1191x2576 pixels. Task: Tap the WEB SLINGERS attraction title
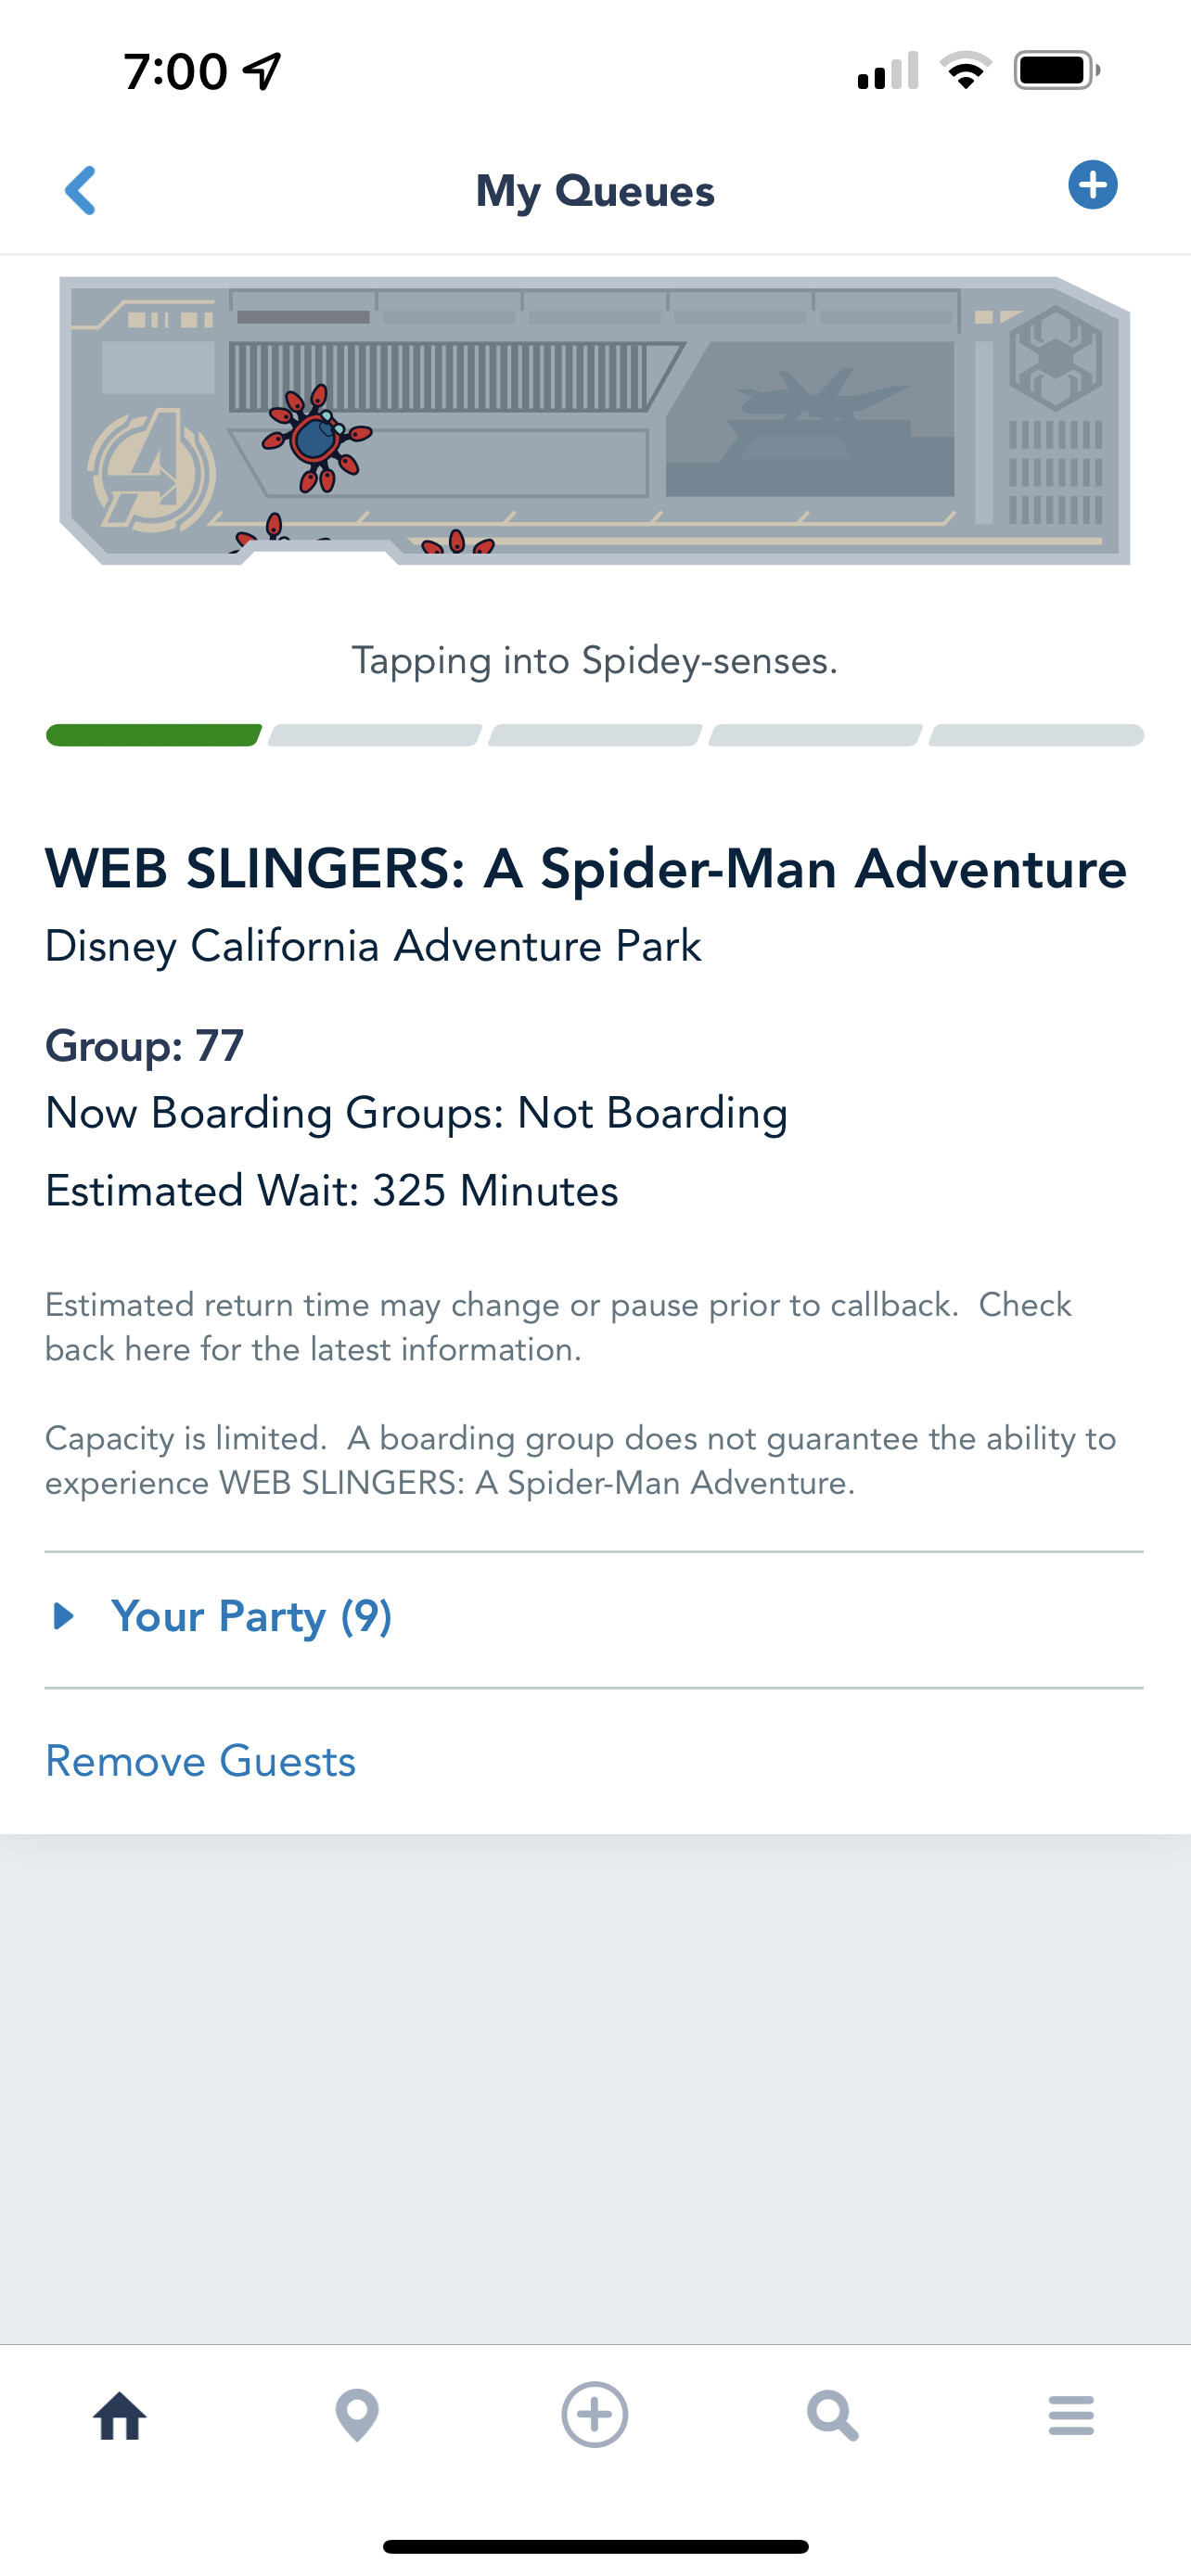click(585, 868)
